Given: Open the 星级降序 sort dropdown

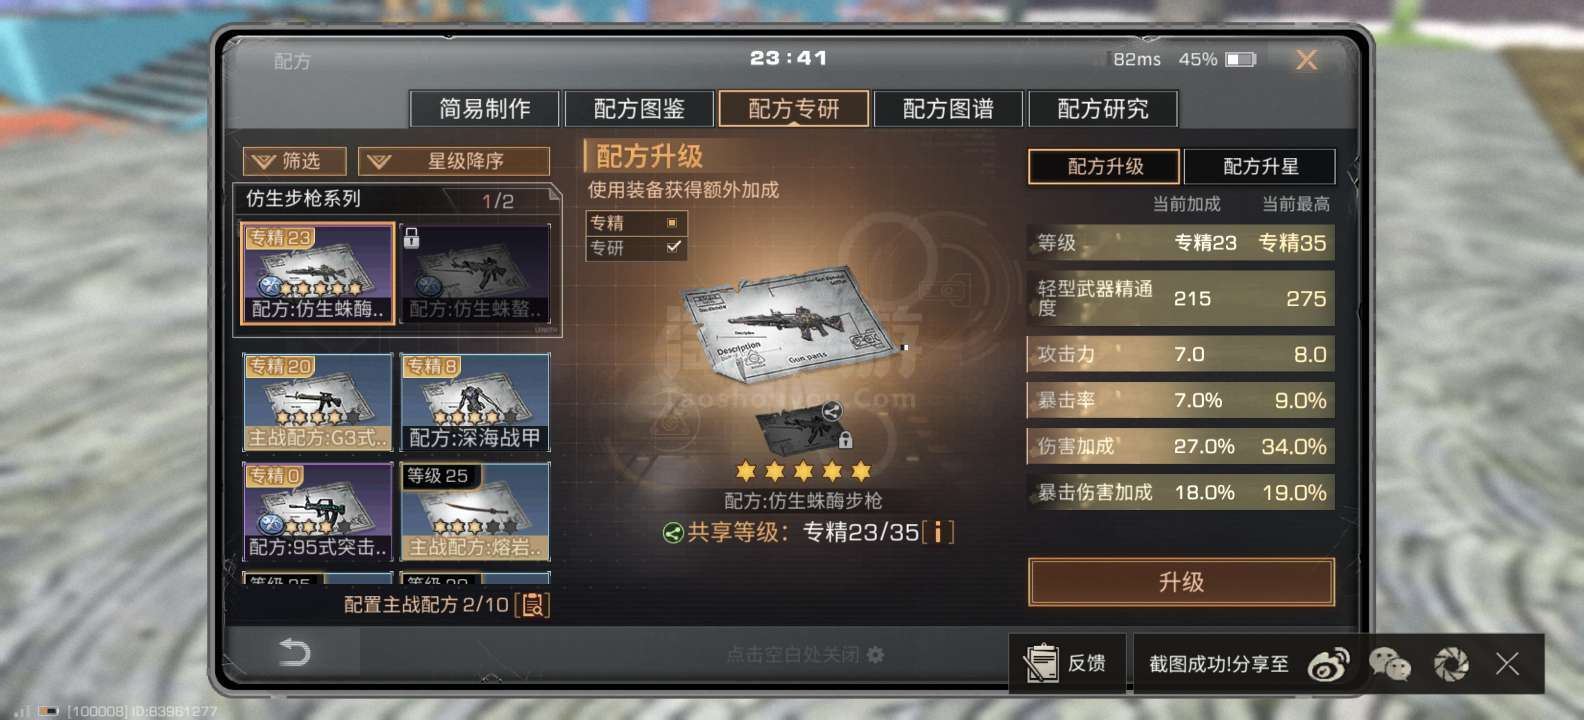Looking at the screenshot, I should coord(454,161).
